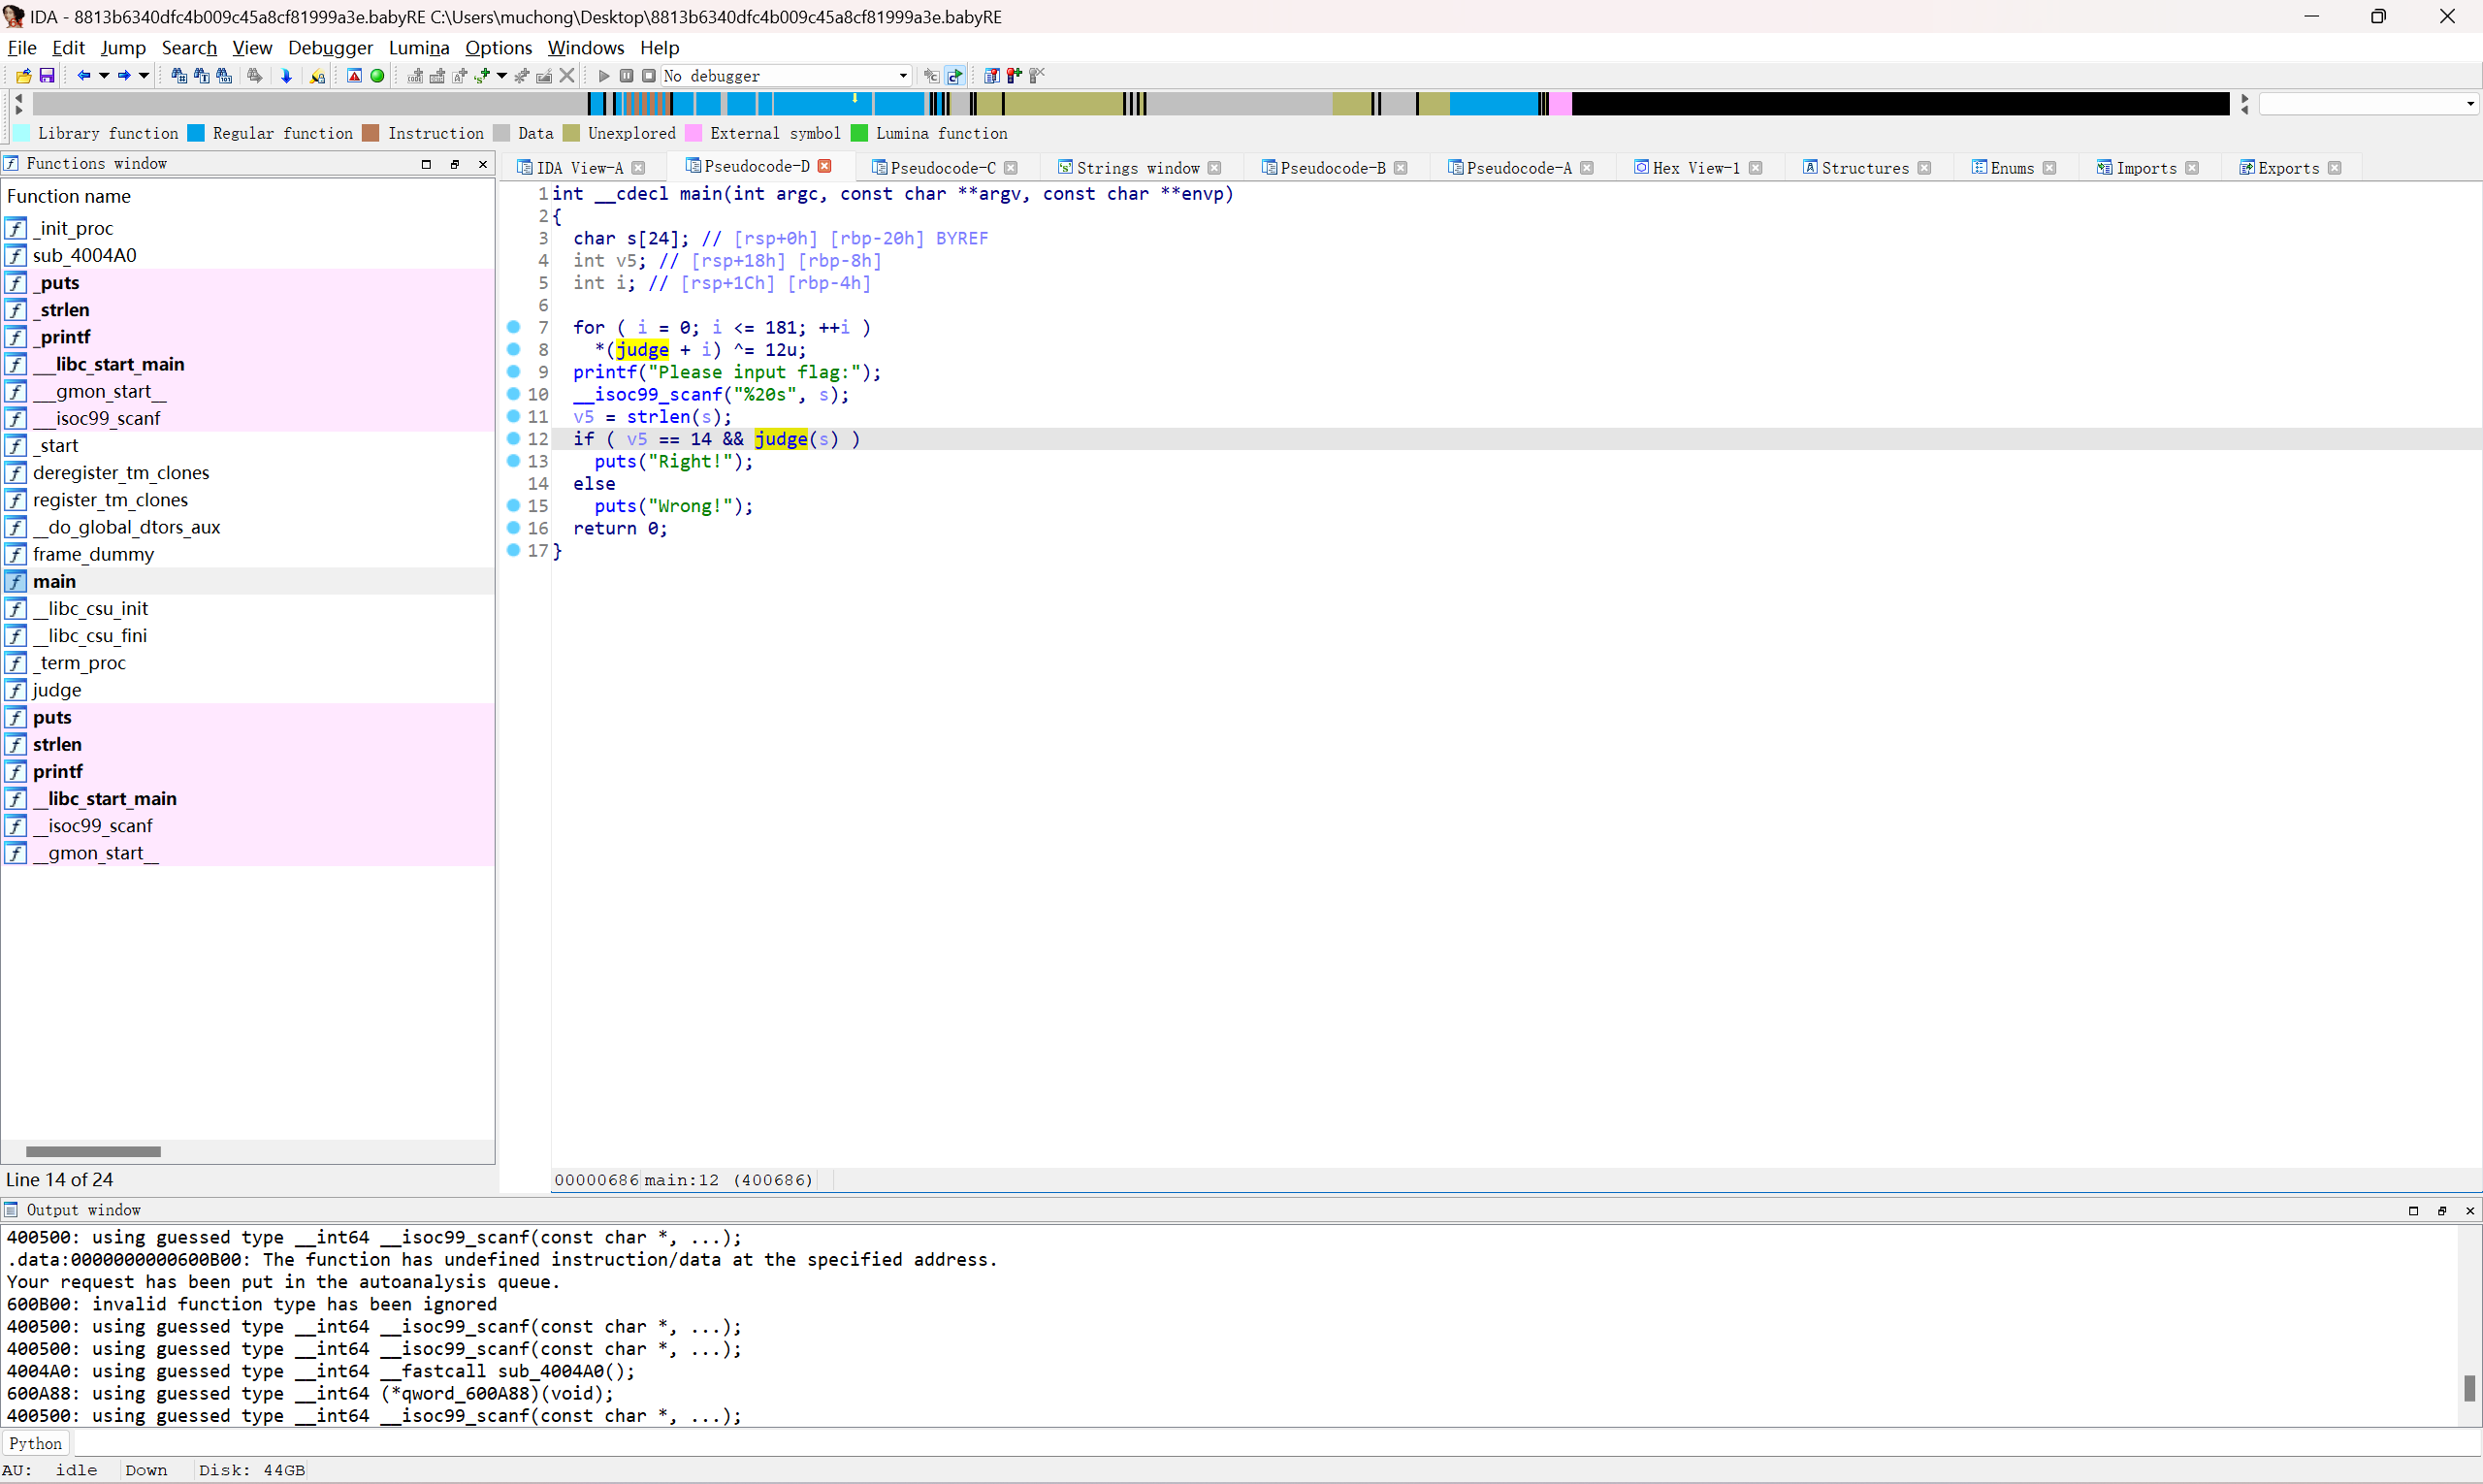
Task: Click the Lumina function green legend swatch
Action: (x=859, y=133)
